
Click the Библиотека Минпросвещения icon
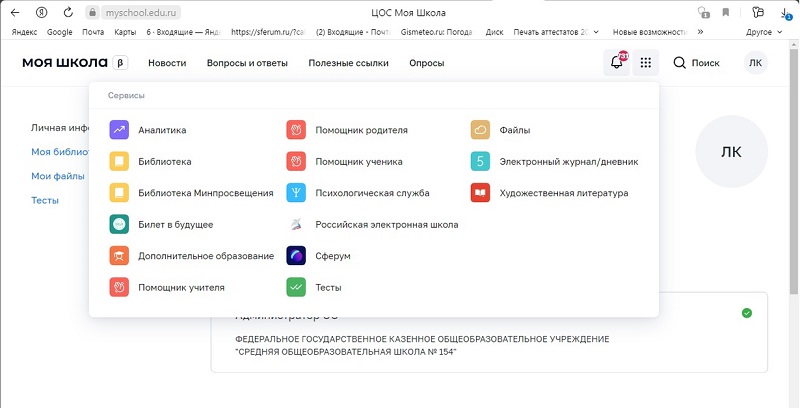119,193
